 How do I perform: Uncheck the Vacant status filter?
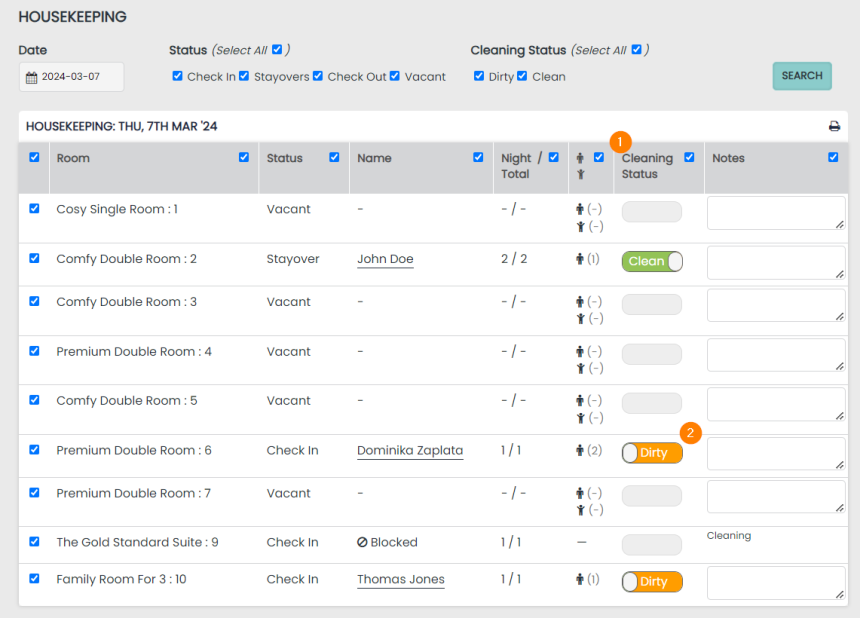[x=395, y=76]
